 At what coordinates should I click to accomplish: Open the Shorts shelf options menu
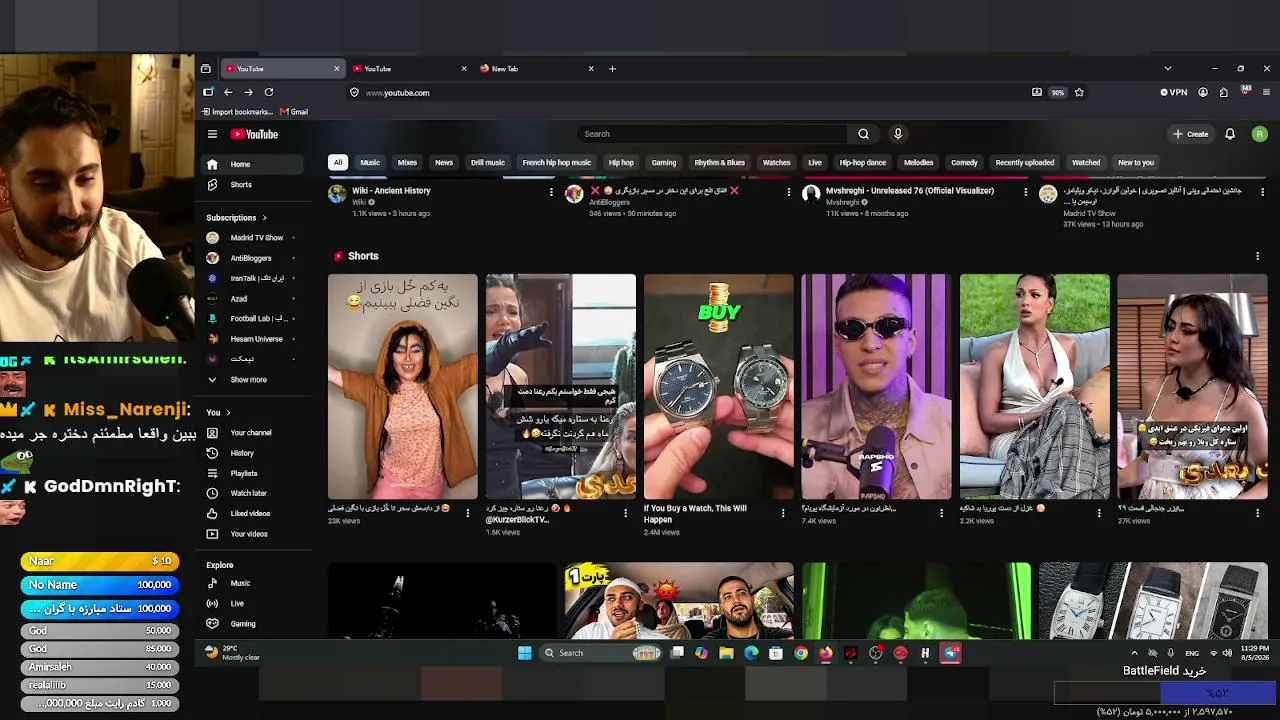(x=1257, y=256)
